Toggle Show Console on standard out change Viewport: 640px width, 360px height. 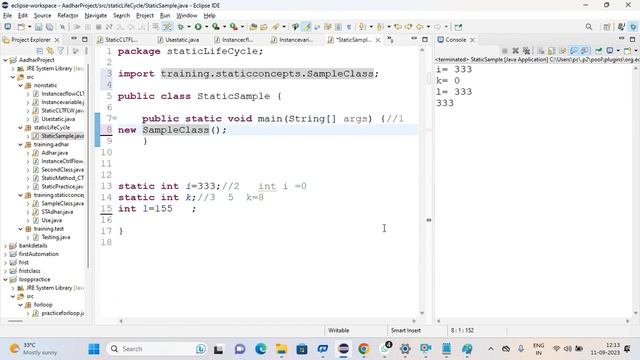[x=574, y=51]
